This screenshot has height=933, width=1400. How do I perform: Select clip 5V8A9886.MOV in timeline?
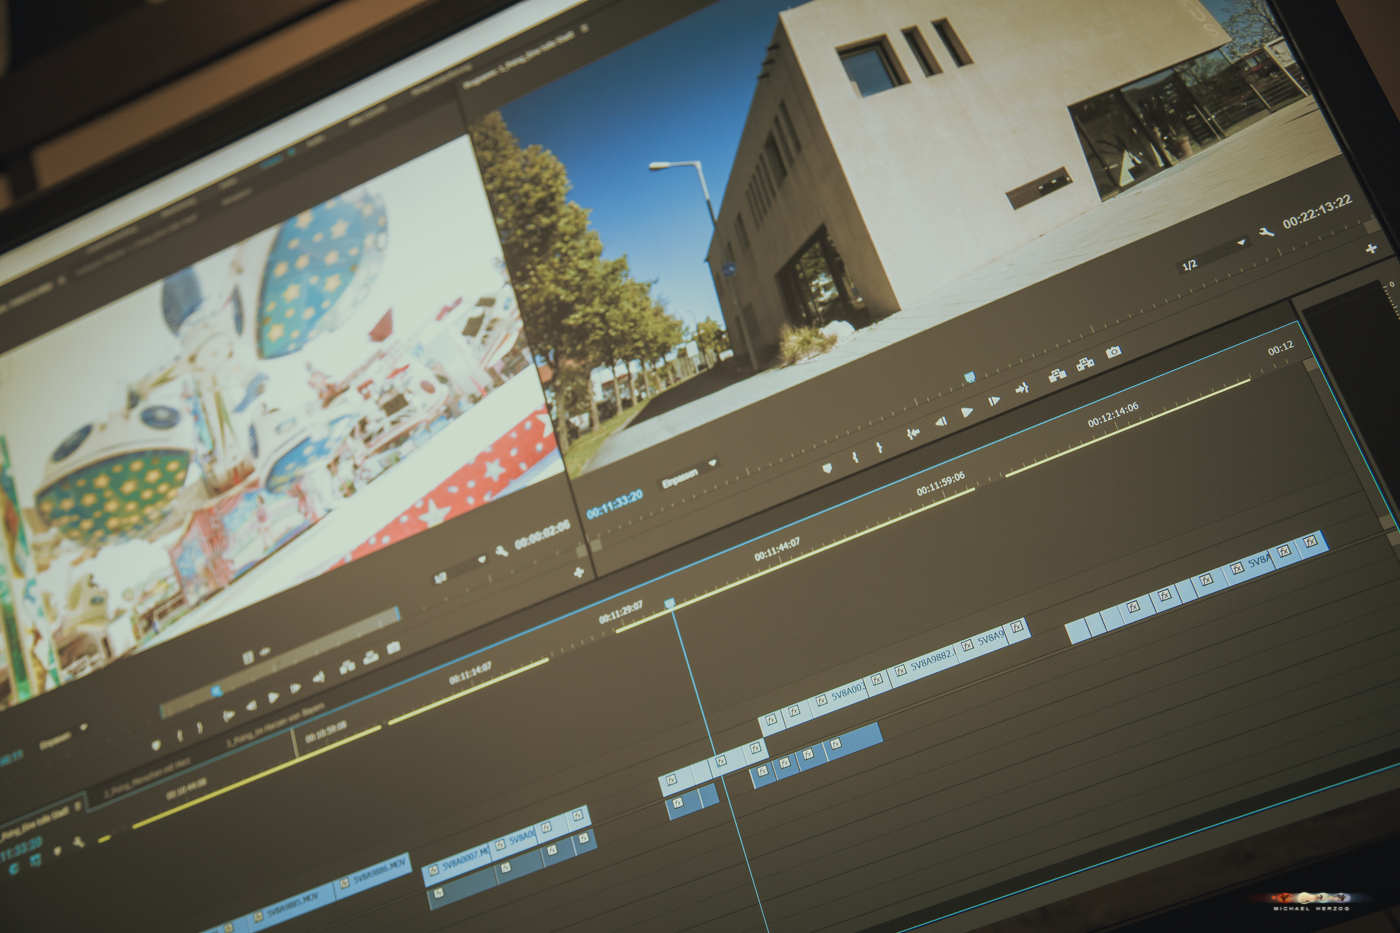372,876
